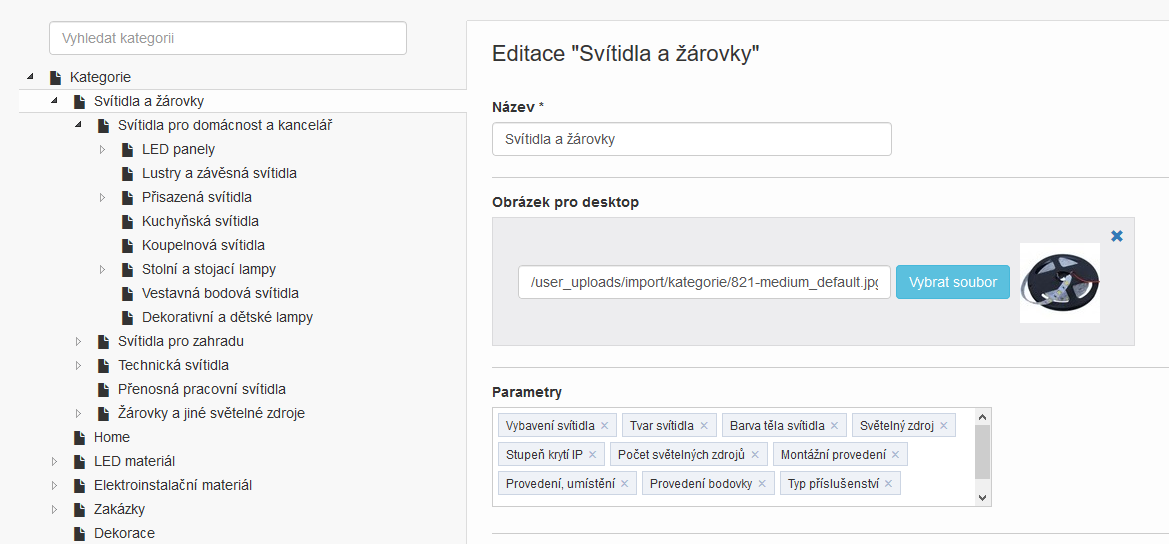
Task: Remove the "Vybavení svítidla" parameter tag
Action: (604, 426)
